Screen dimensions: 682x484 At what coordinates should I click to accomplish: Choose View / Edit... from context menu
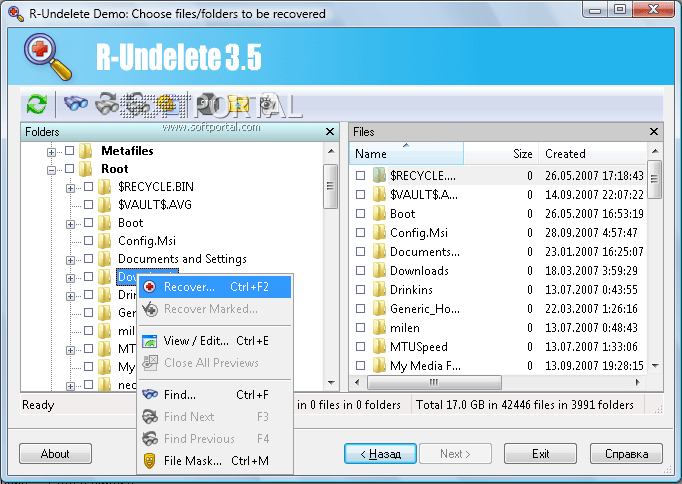[x=215, y=341]
